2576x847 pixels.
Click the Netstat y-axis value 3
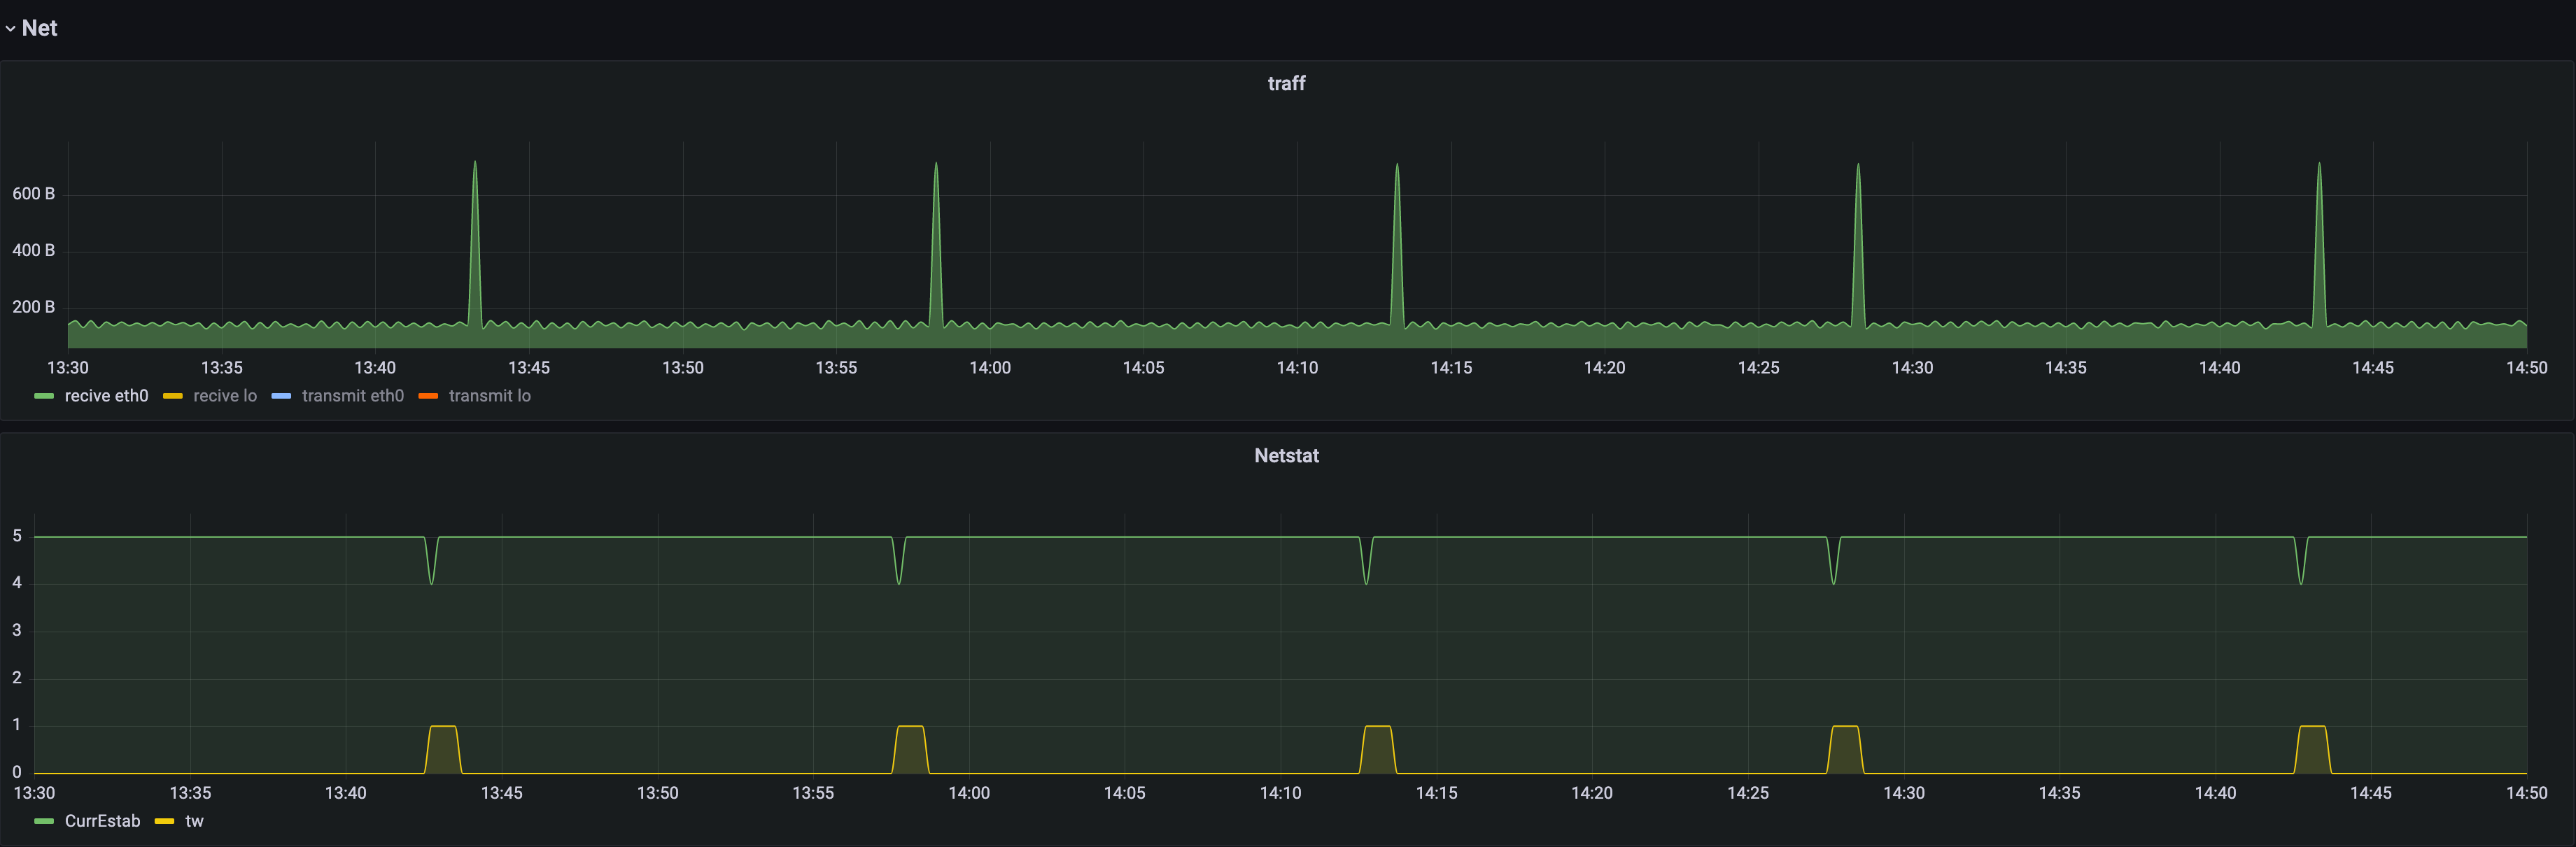tap(17, 630)
